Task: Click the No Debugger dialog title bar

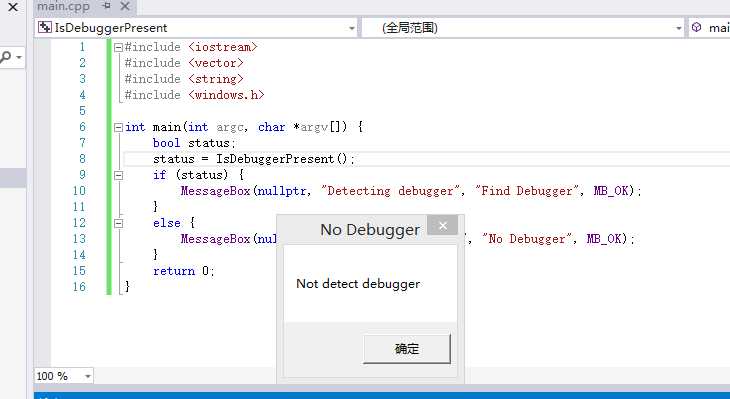Action: coord(370,230)
